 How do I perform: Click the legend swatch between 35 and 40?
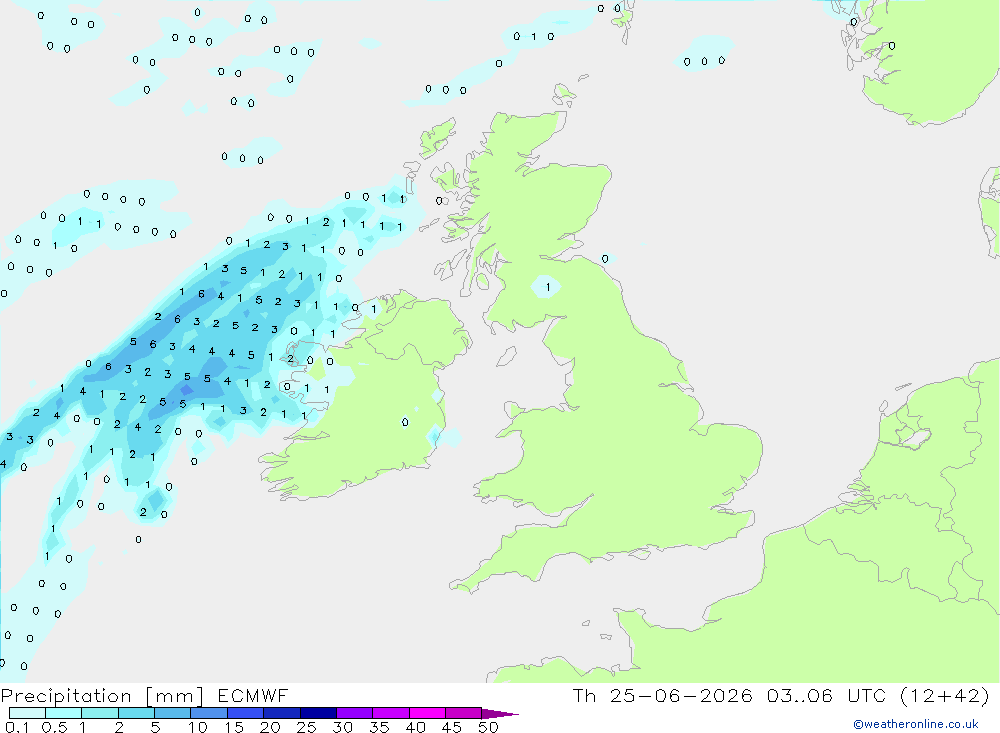[391, 713]
